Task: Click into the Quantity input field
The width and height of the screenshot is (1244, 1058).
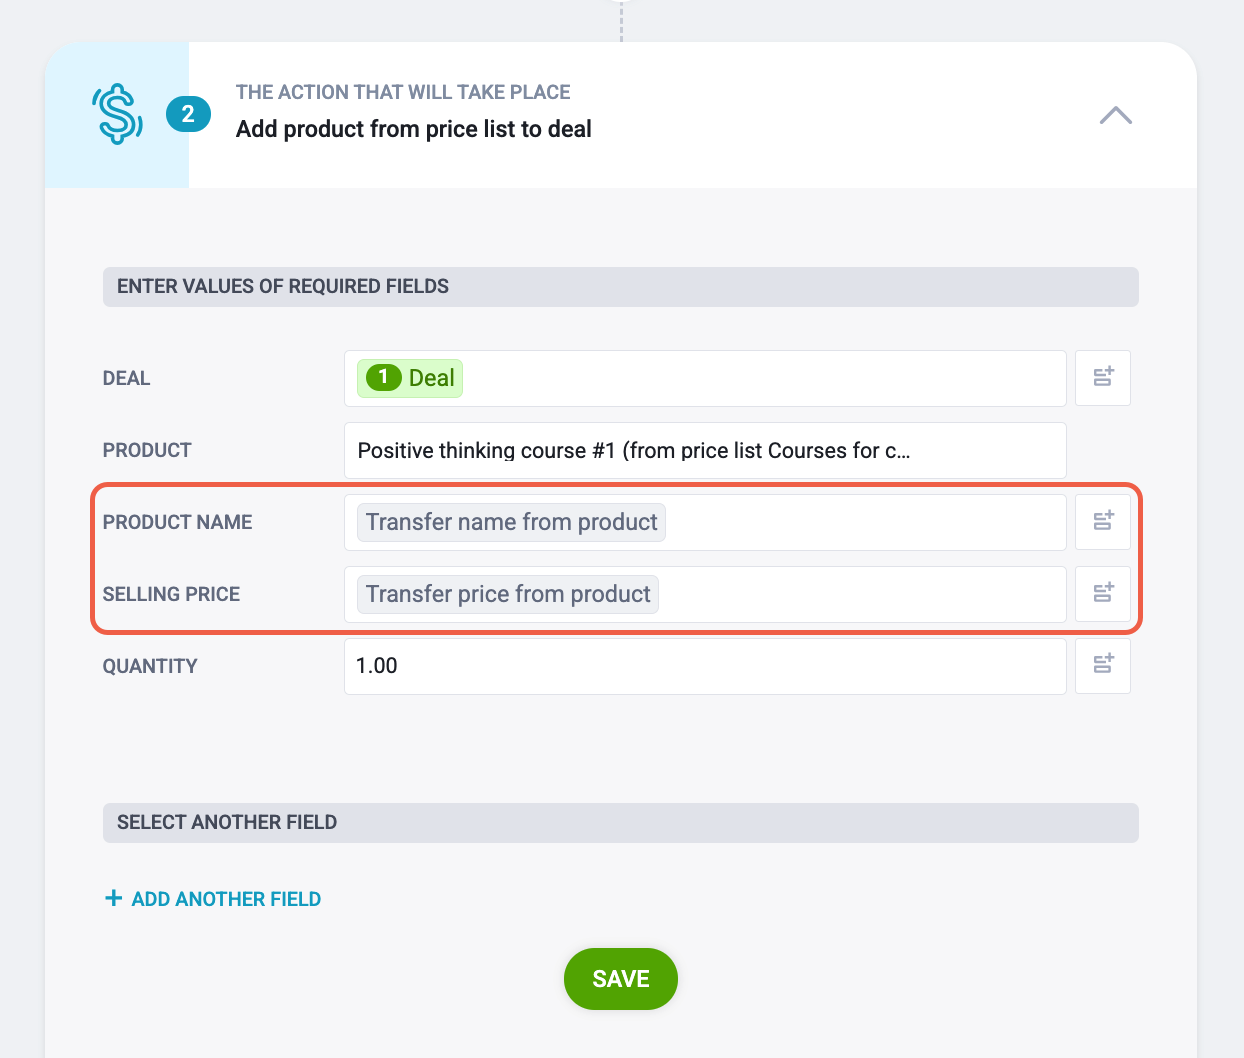Action: click(705, 666)
